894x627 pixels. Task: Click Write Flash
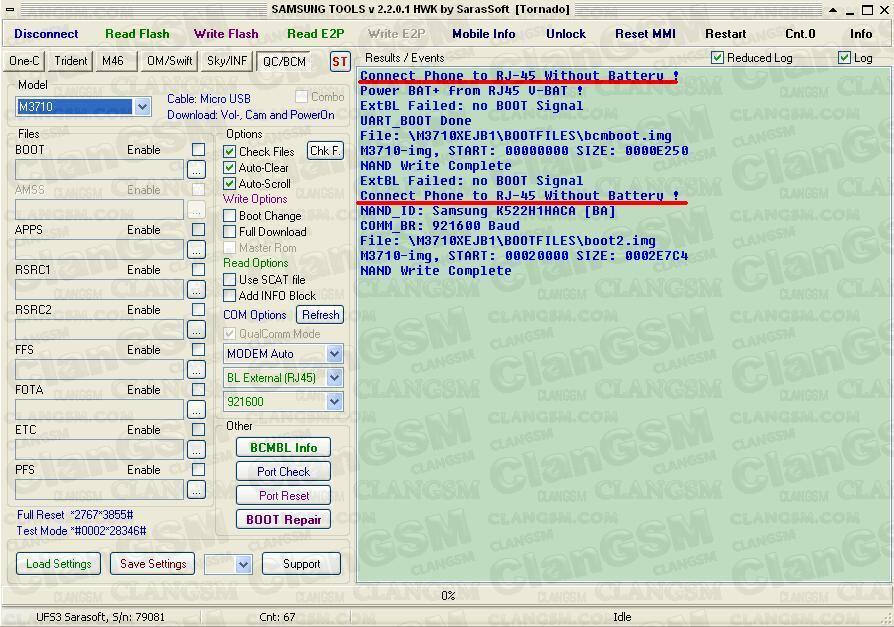pyautogui.click(x=226, y=34)
